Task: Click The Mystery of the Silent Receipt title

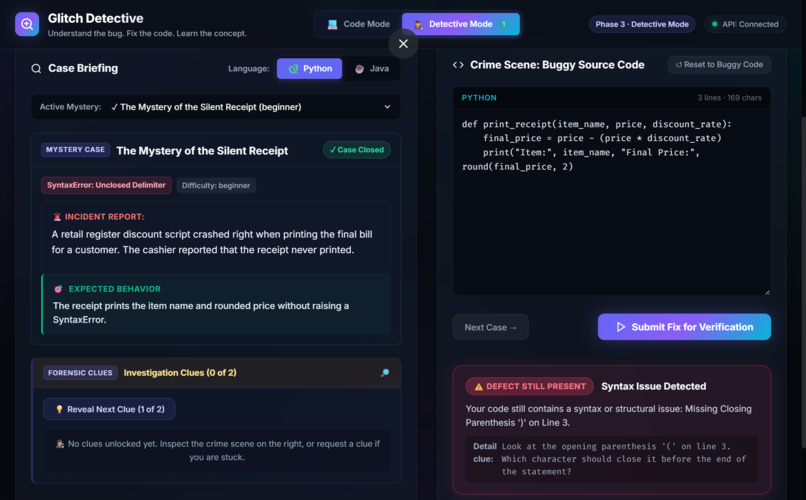Action: (202, 151)
